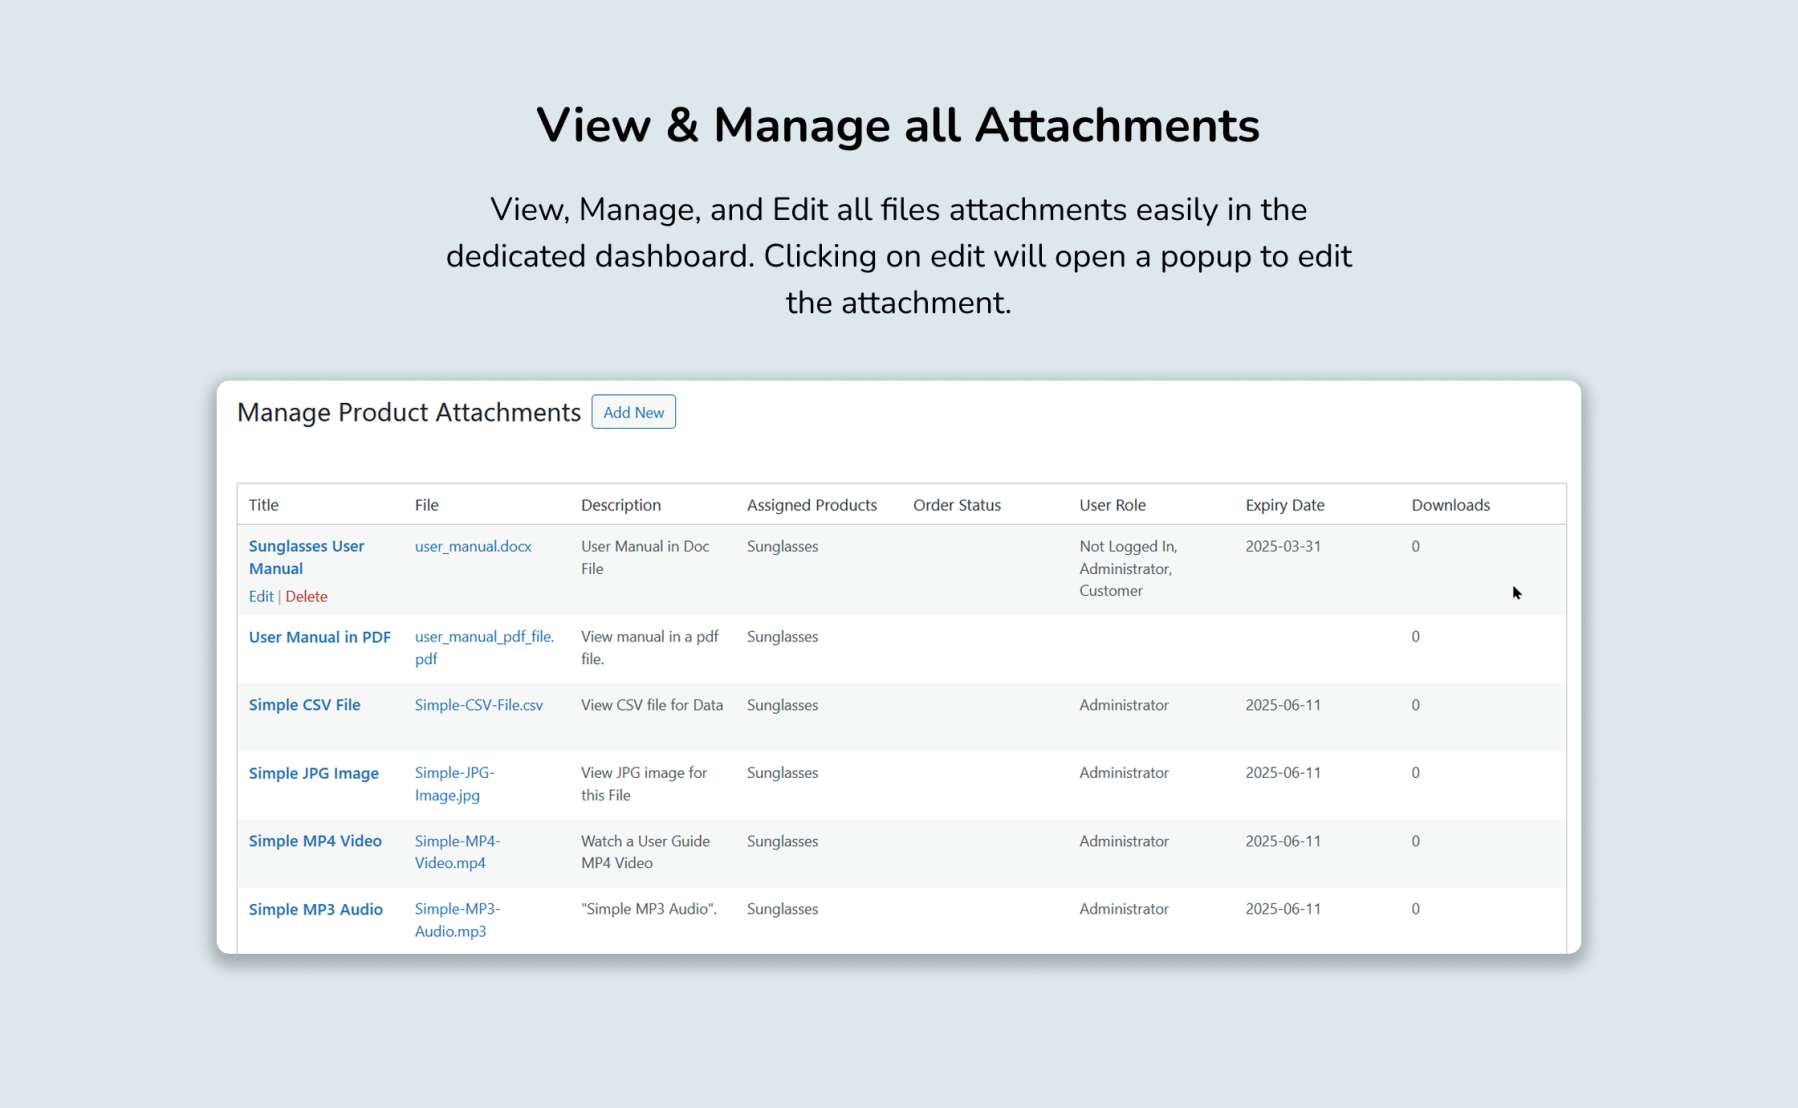This screenshot has width=1798, height=1108.
Task: Select the Assigned Products column header
Action: (811, 505)
